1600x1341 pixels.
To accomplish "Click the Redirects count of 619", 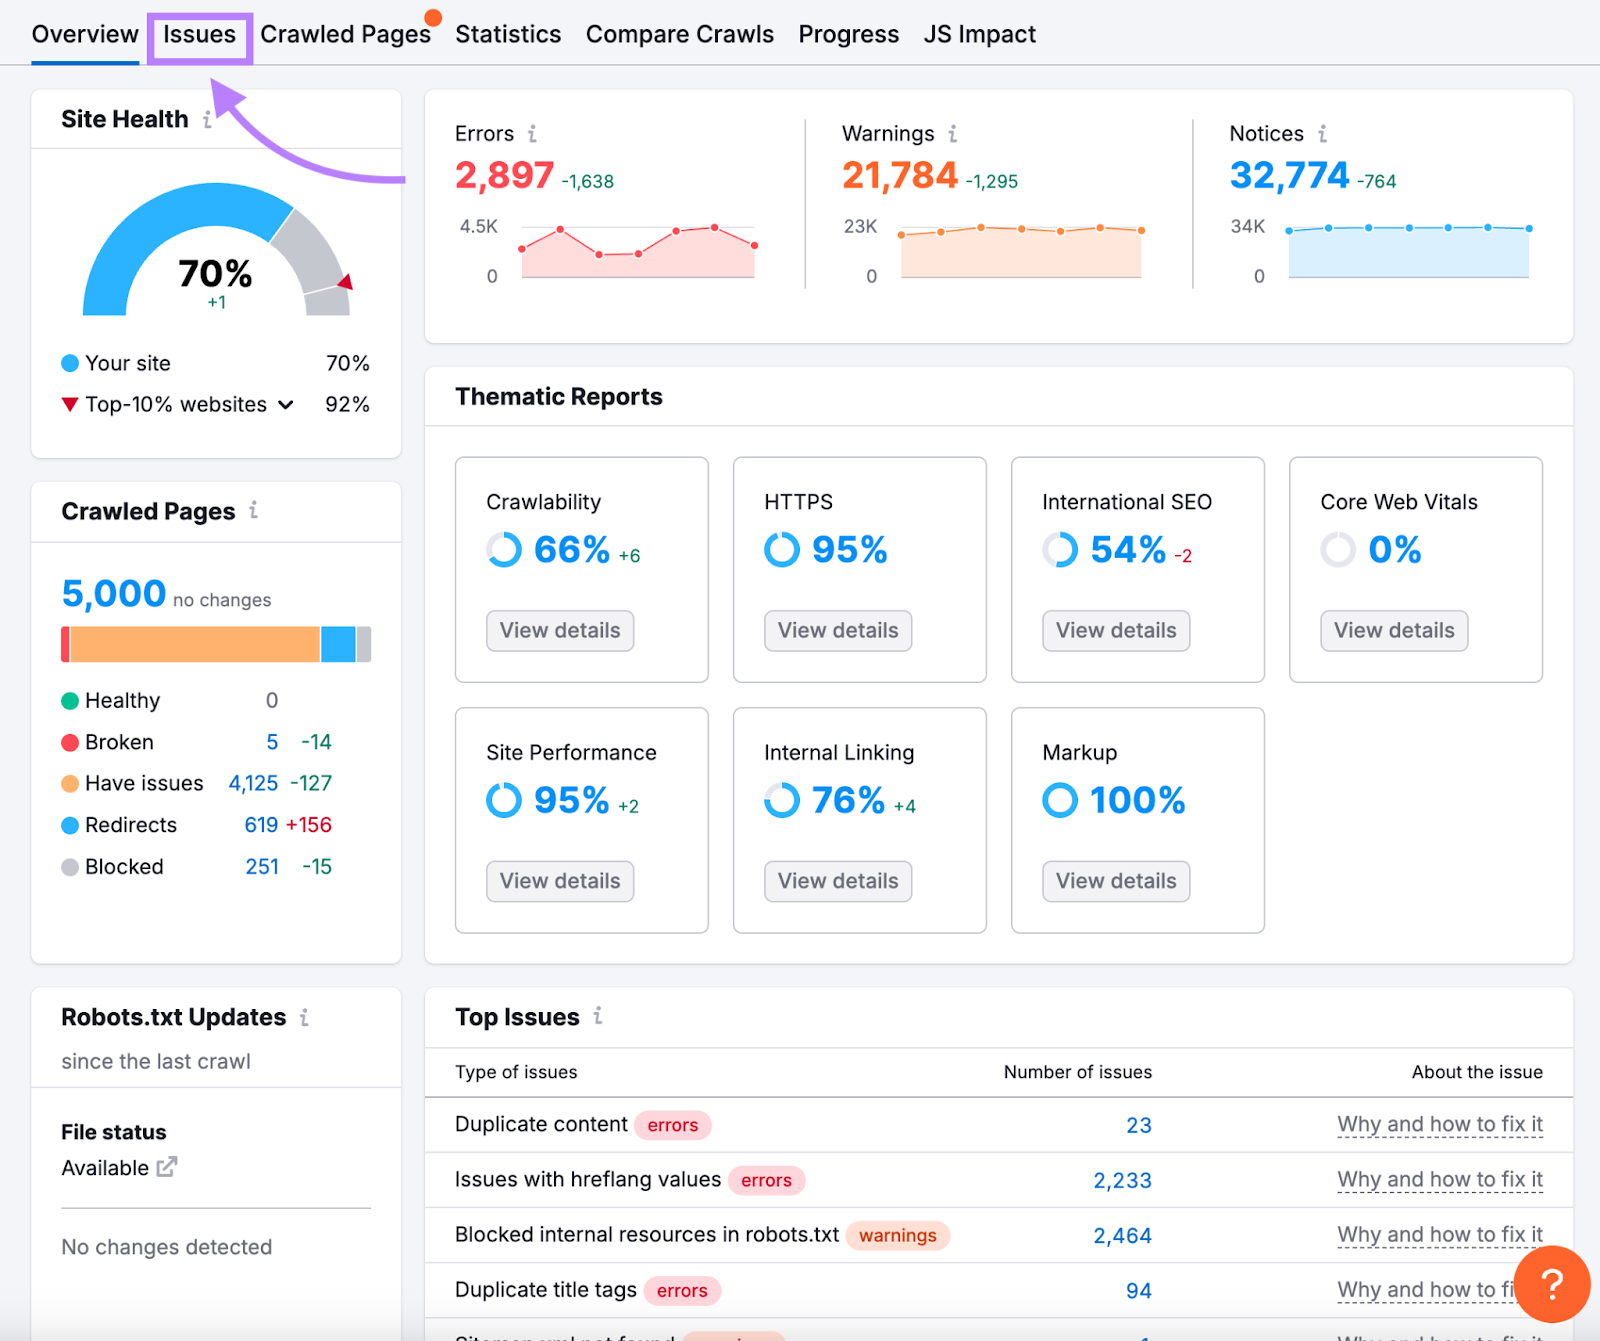I will (261, 825).
